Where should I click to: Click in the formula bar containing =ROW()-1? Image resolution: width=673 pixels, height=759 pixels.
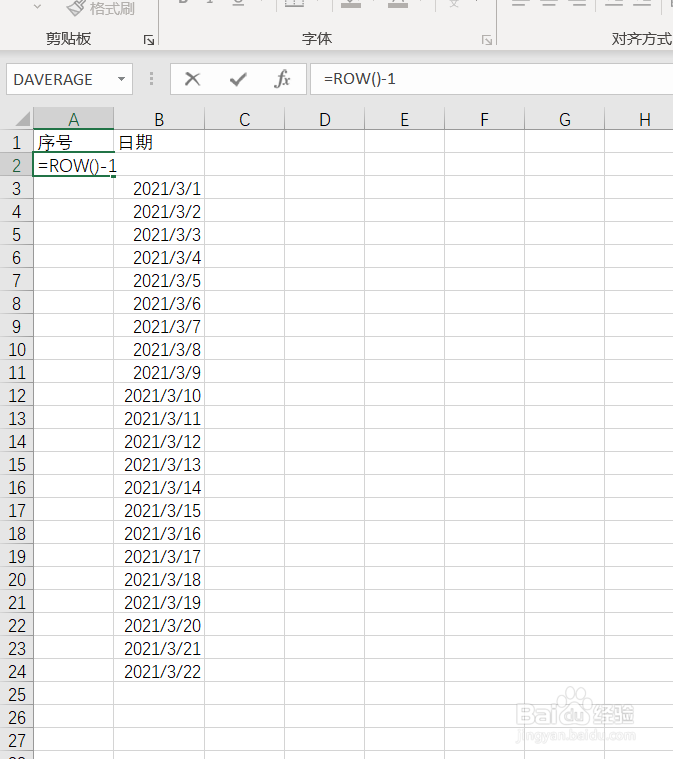tap(491, 79)
